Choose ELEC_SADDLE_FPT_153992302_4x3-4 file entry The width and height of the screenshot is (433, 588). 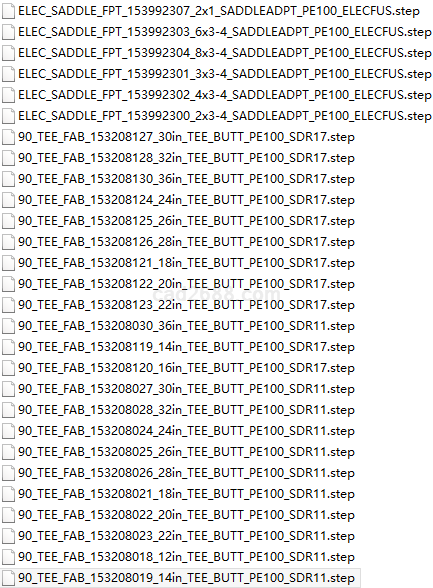(225, 95)
